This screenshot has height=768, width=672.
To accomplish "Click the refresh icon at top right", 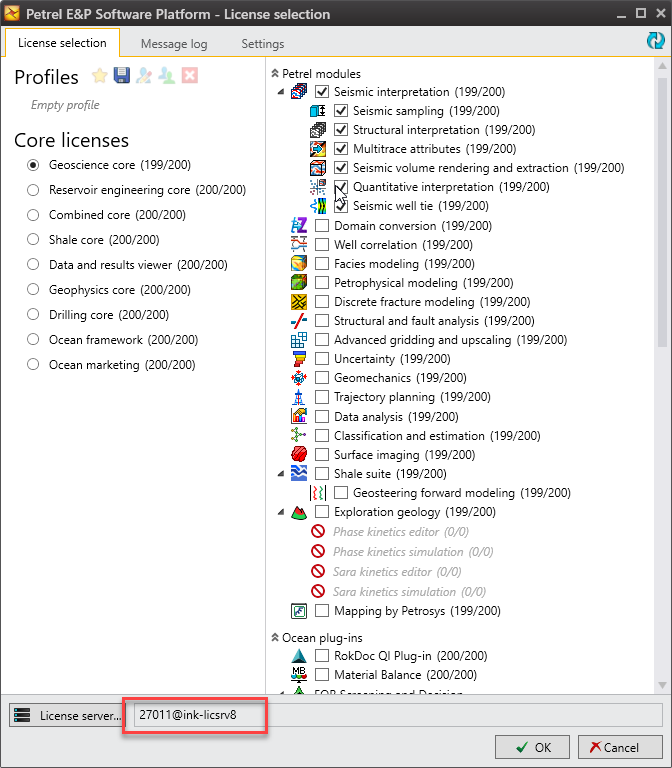I will (655, 41).
